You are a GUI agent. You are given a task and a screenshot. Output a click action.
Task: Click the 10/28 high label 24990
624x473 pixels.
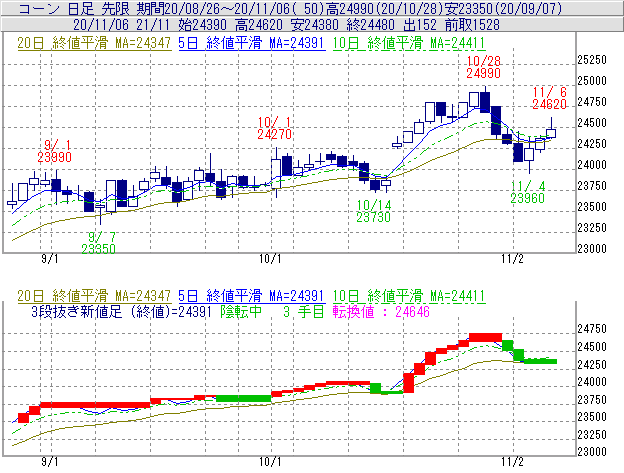pyautogui.click(x=484, y=67)
